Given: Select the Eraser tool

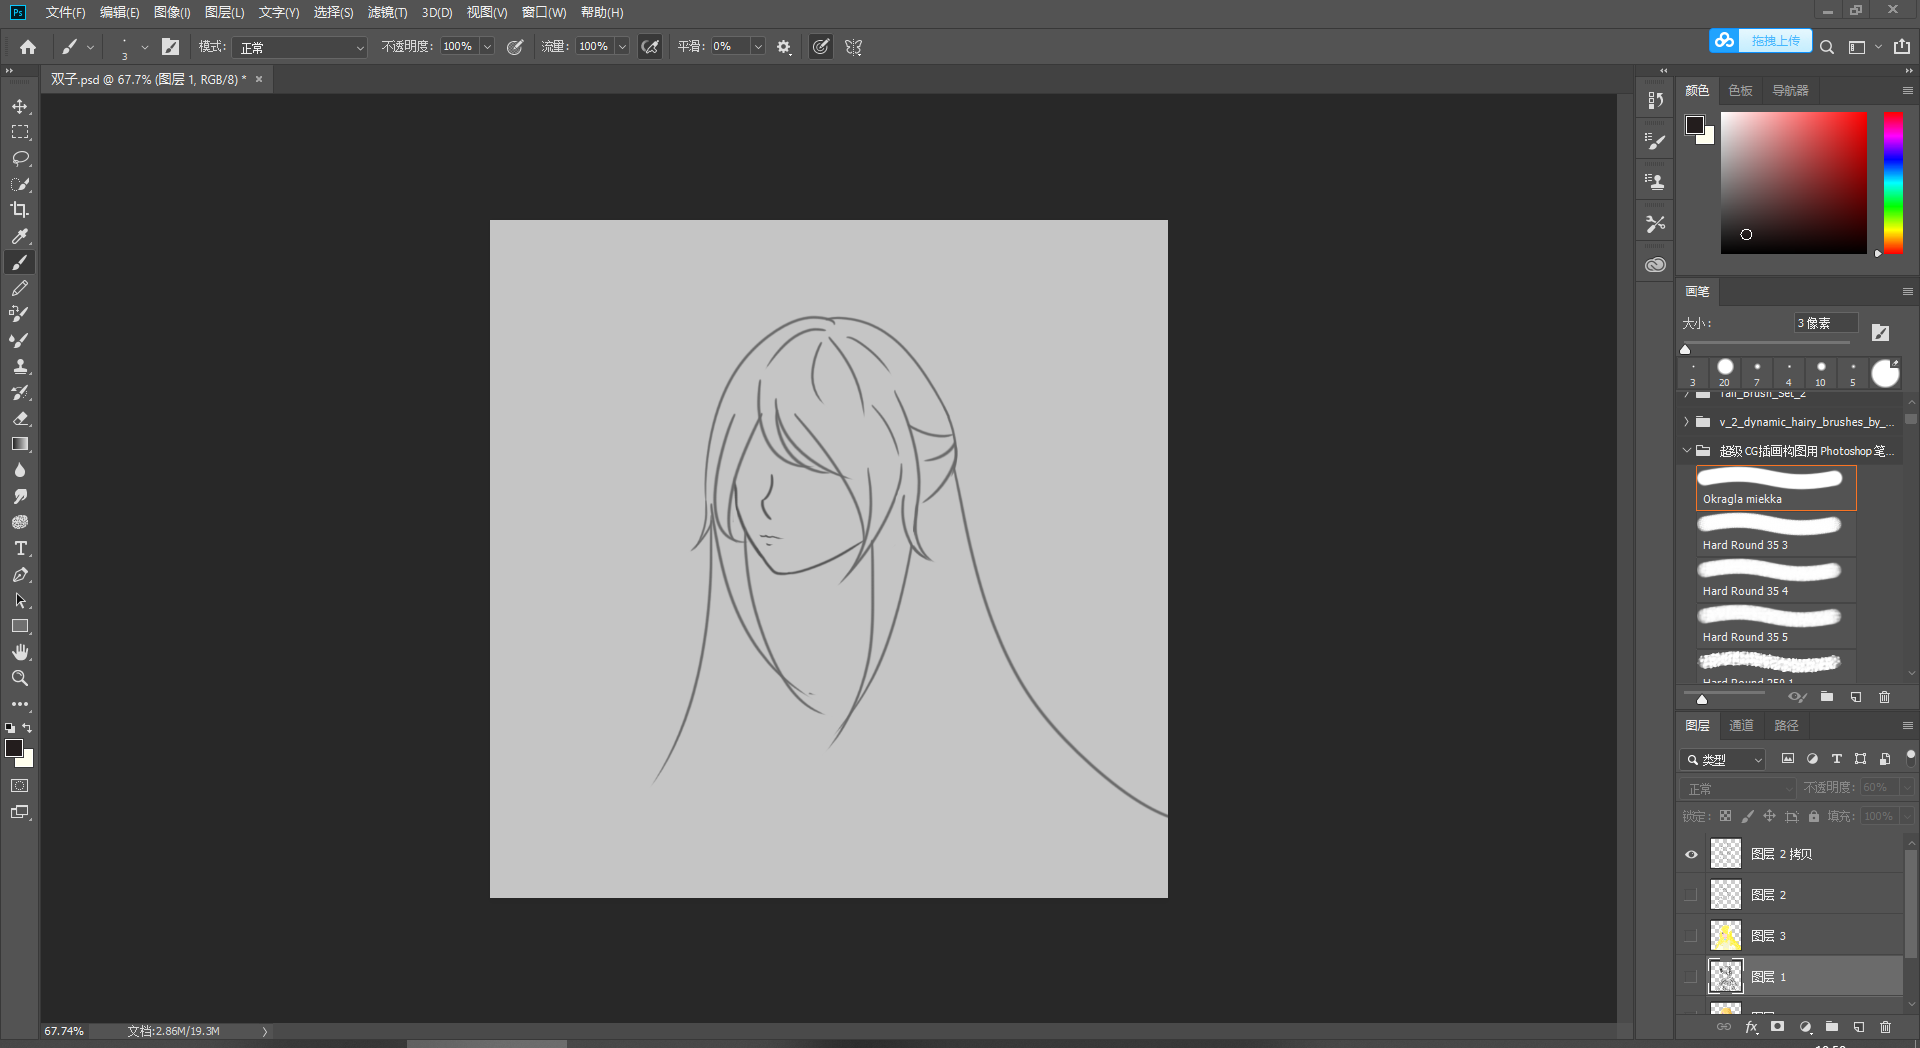Looking at the screenshot, I should tap(20, 418).
